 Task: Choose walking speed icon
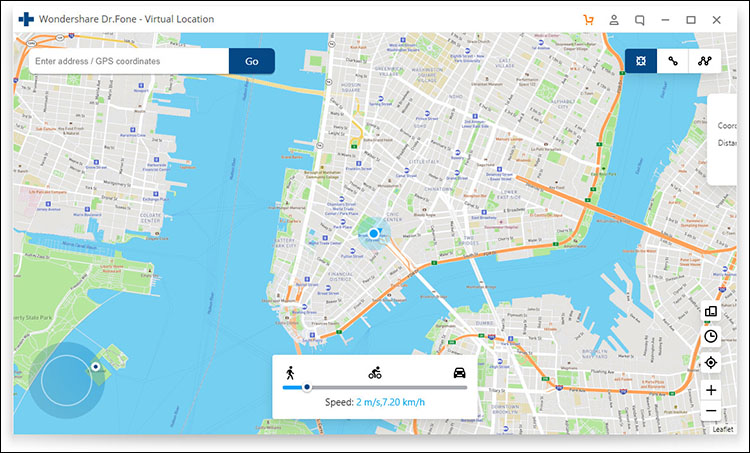pos(290,373)
